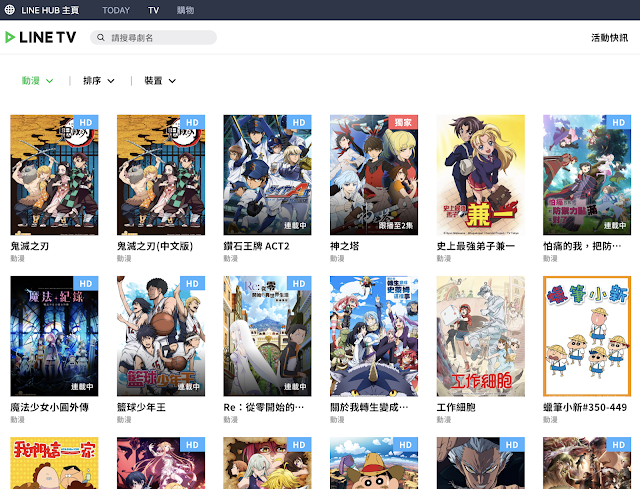Switch to the TV tab
This screenshot has width=640, height=489.
pos(153,10)
